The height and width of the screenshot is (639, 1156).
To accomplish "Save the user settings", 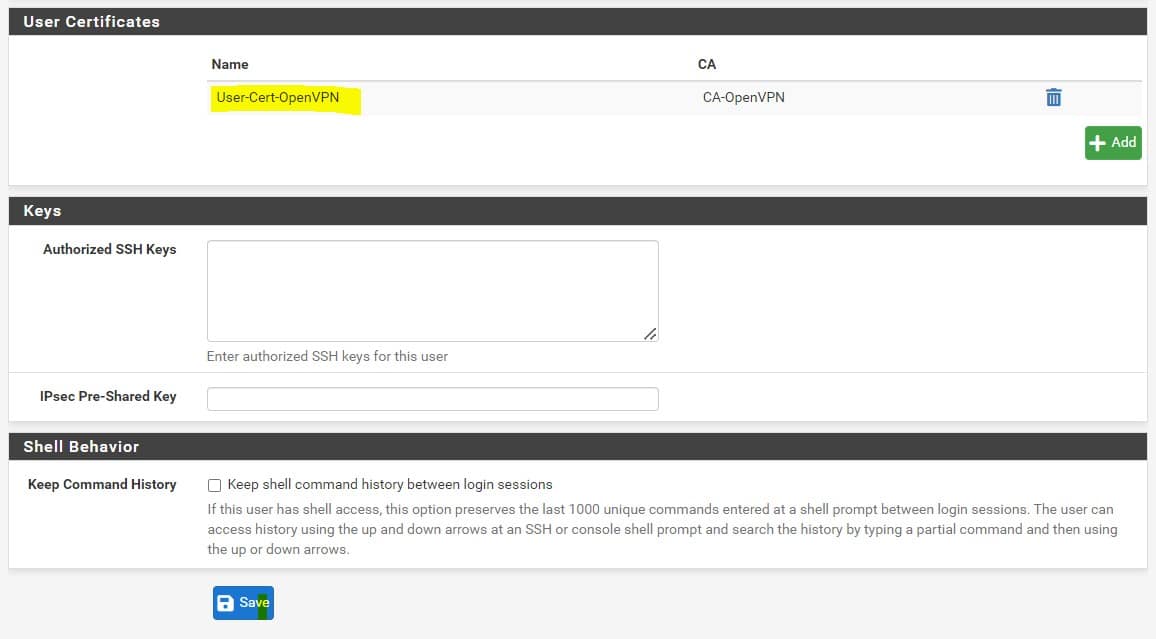I will pyautogui.click(x=243, y=603).
